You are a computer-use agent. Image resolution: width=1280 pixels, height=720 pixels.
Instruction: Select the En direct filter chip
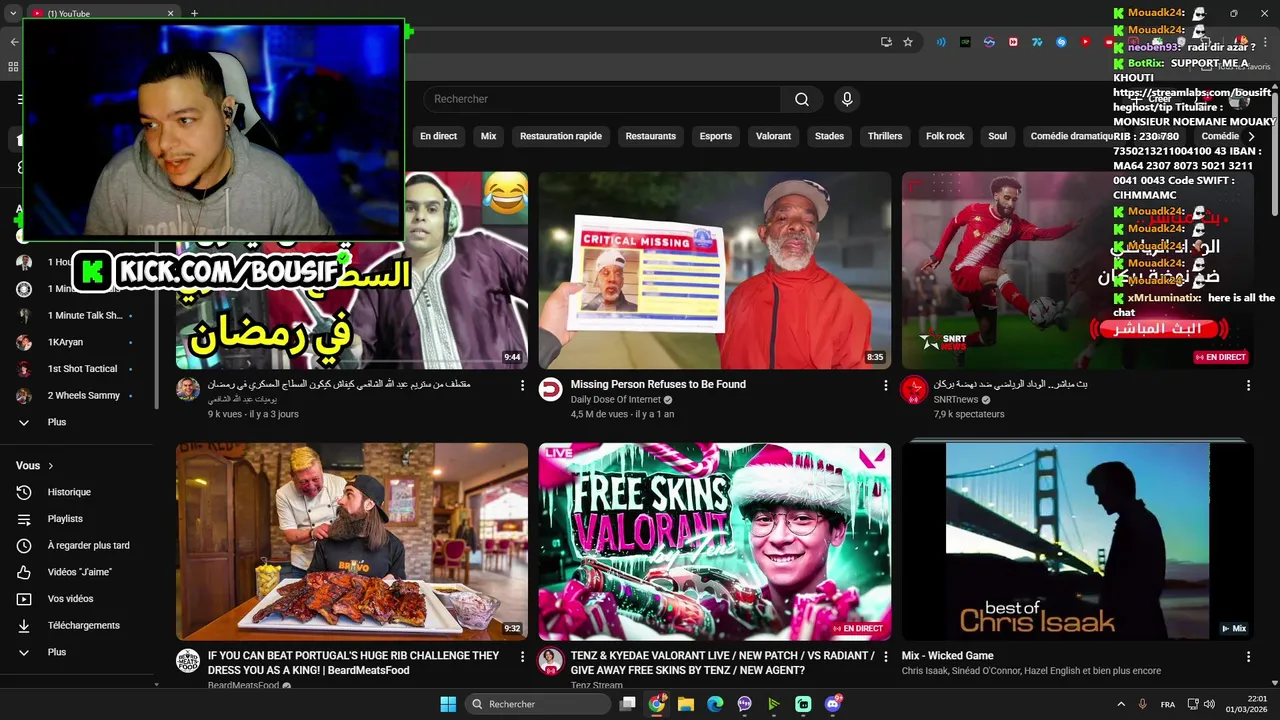(438, 136)
